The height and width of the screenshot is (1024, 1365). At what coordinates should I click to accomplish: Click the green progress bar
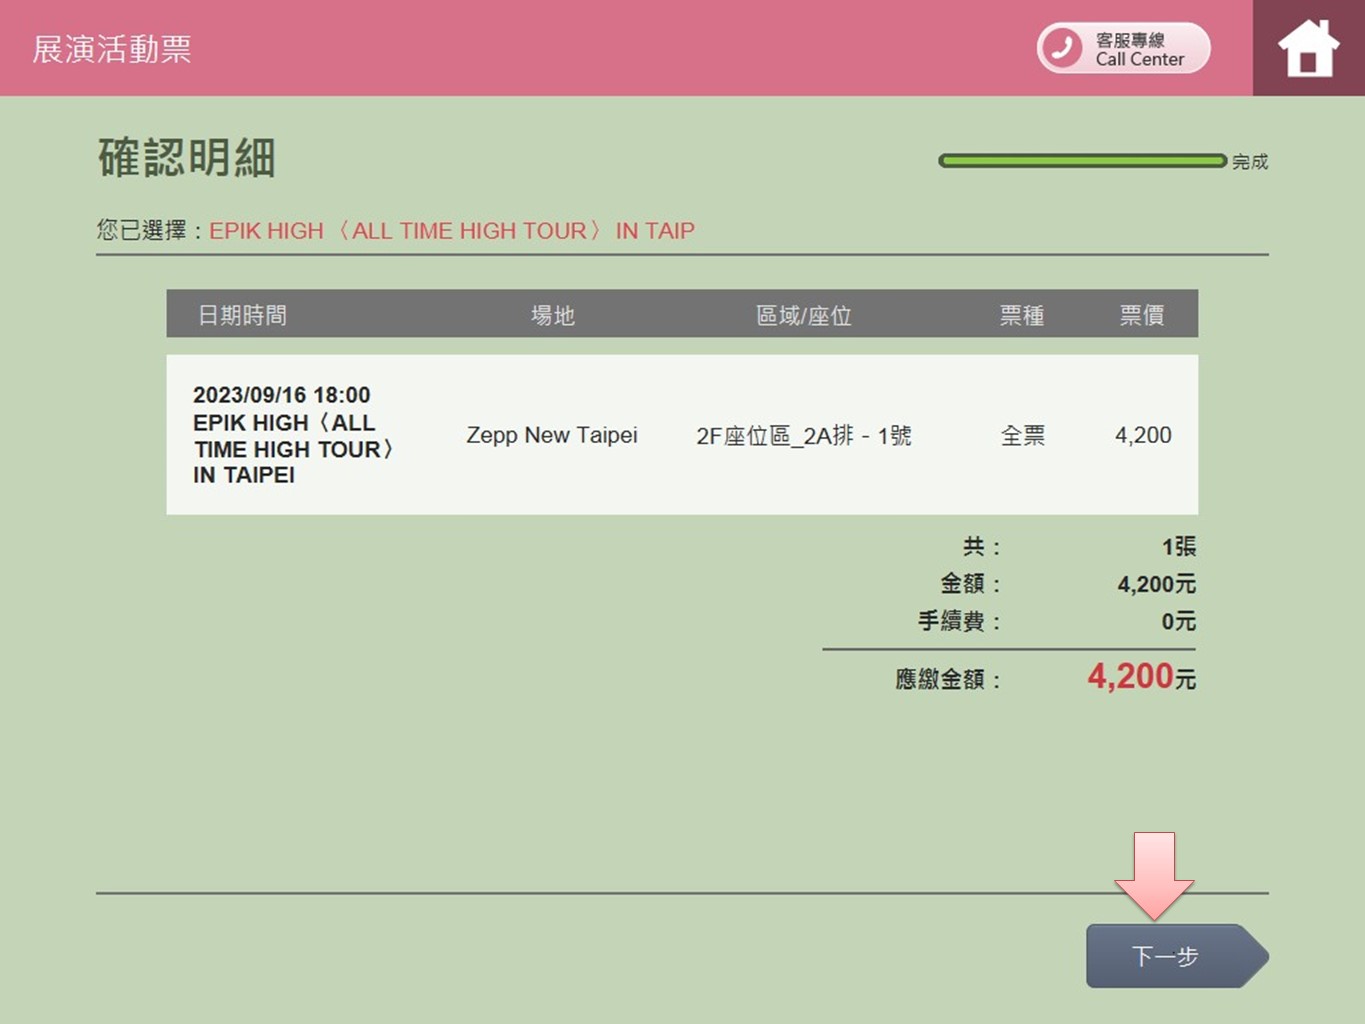coord(1081,161)
